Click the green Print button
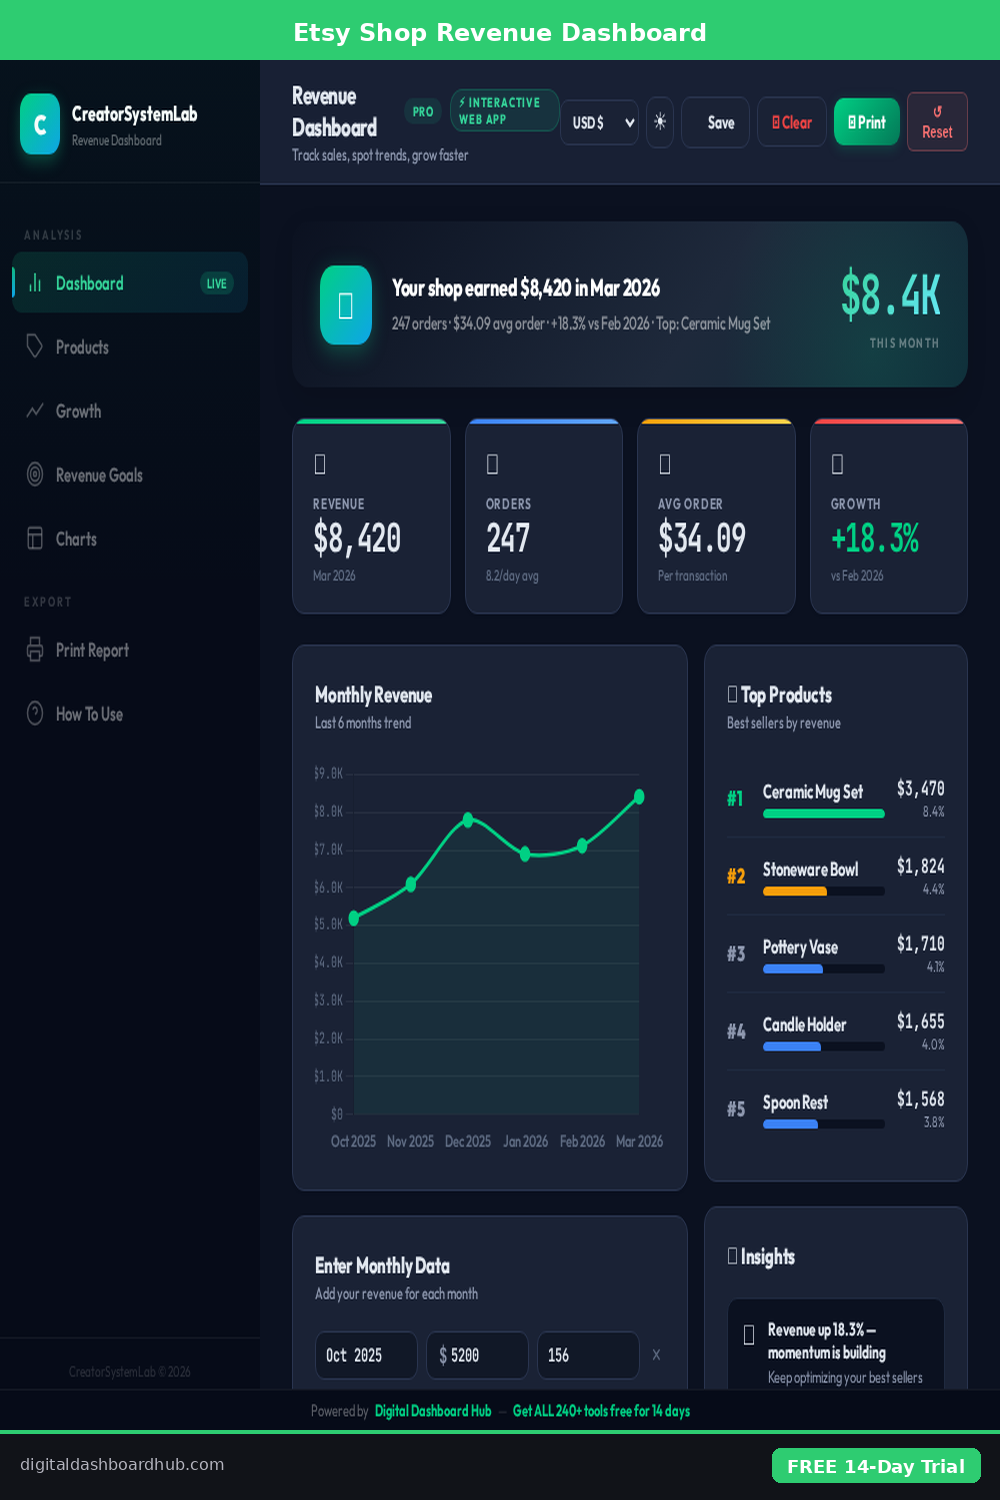1000x1500 pixels. click(x=866, y=122)
